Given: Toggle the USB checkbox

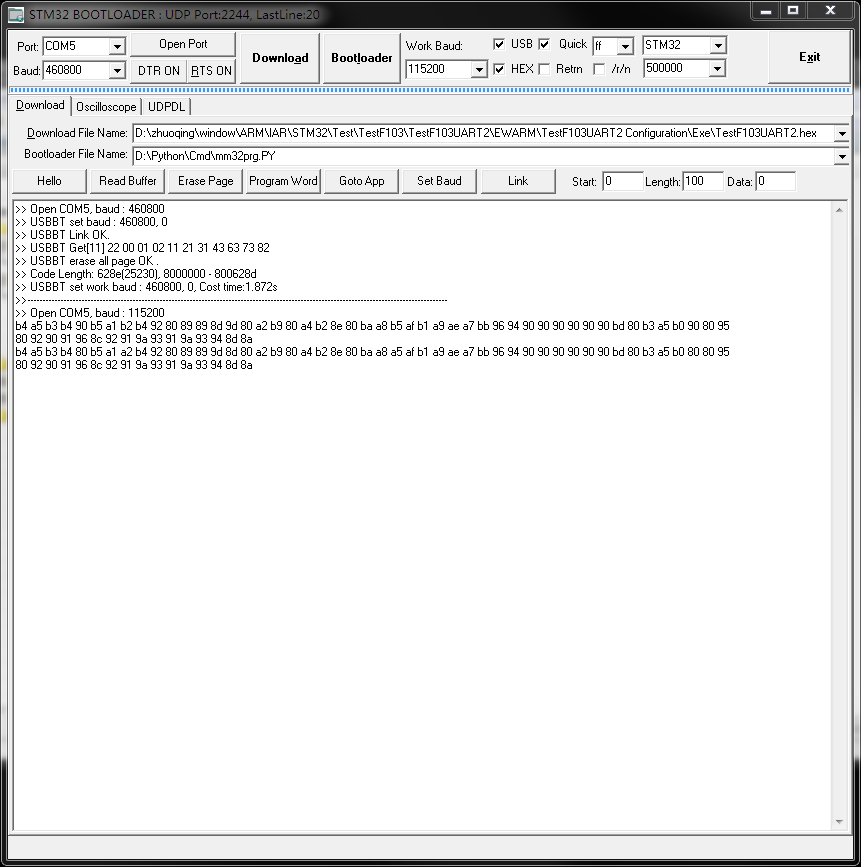Looking at the screenshot, I should click(499, 44).
